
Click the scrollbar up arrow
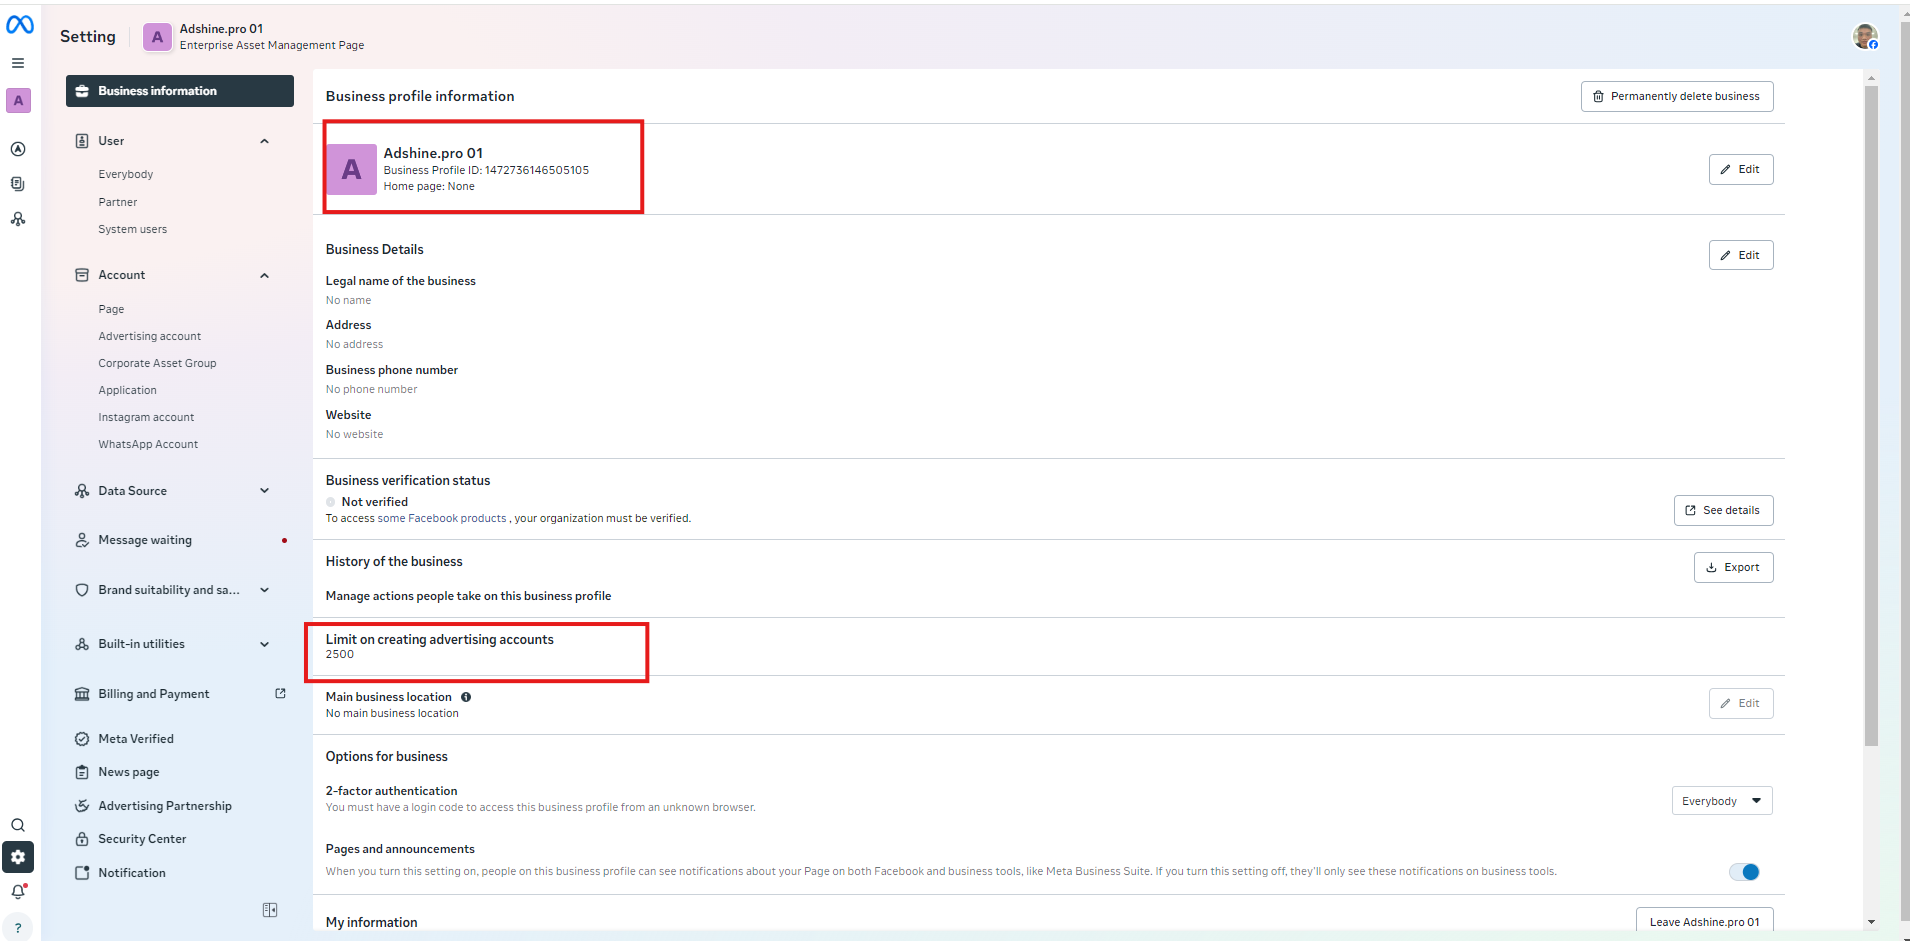[1871, 78]
